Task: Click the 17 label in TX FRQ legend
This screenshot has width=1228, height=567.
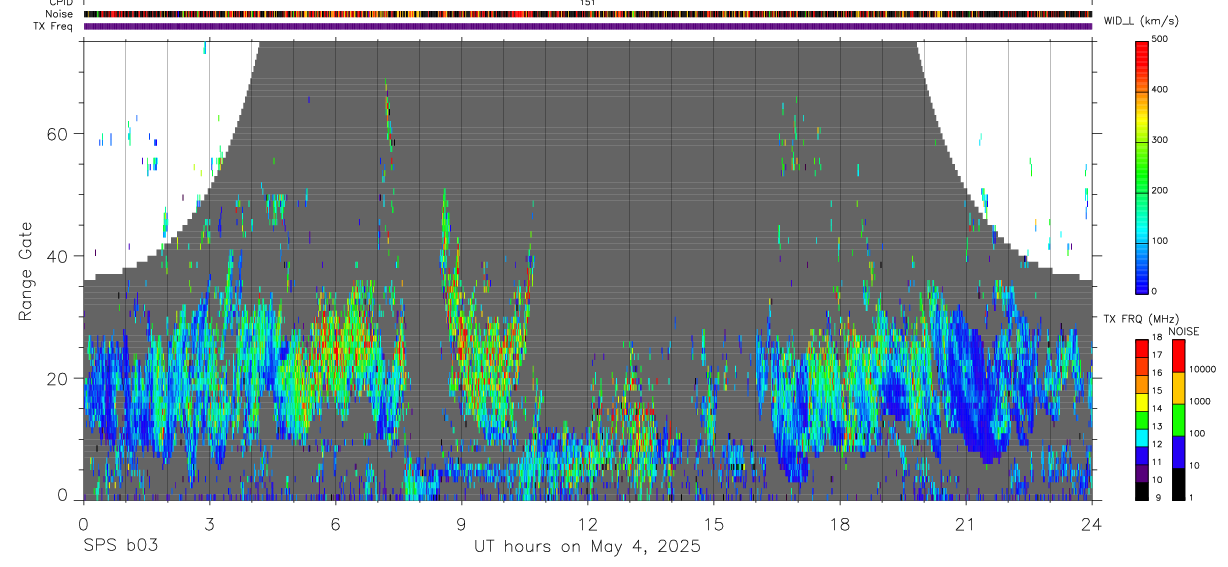Action: [x=1156, y=355]
